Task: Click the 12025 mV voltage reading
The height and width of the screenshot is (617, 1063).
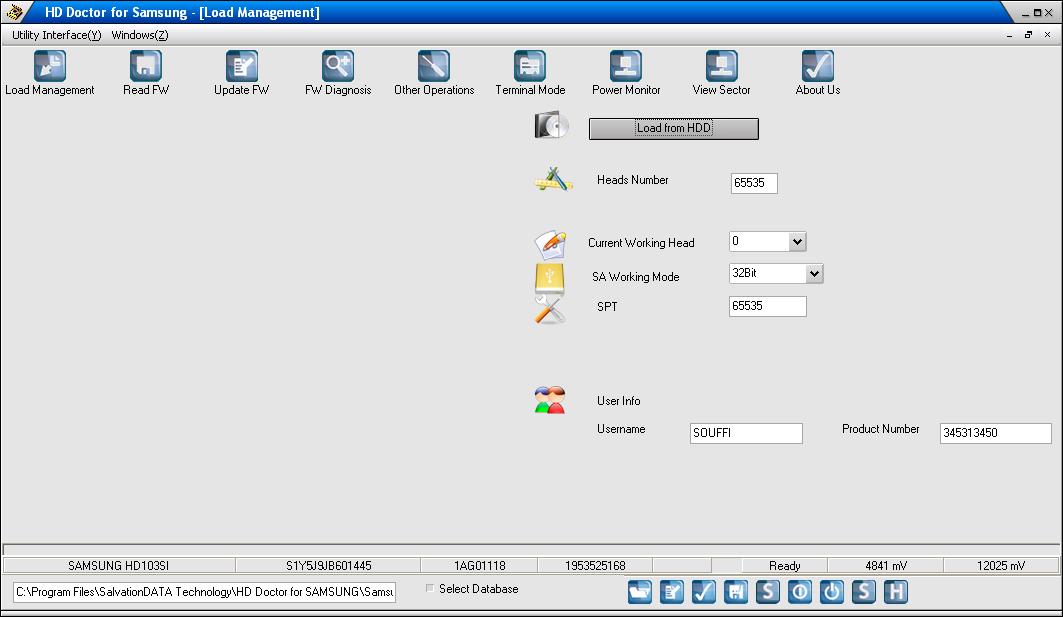Action: coord(1001,565)
